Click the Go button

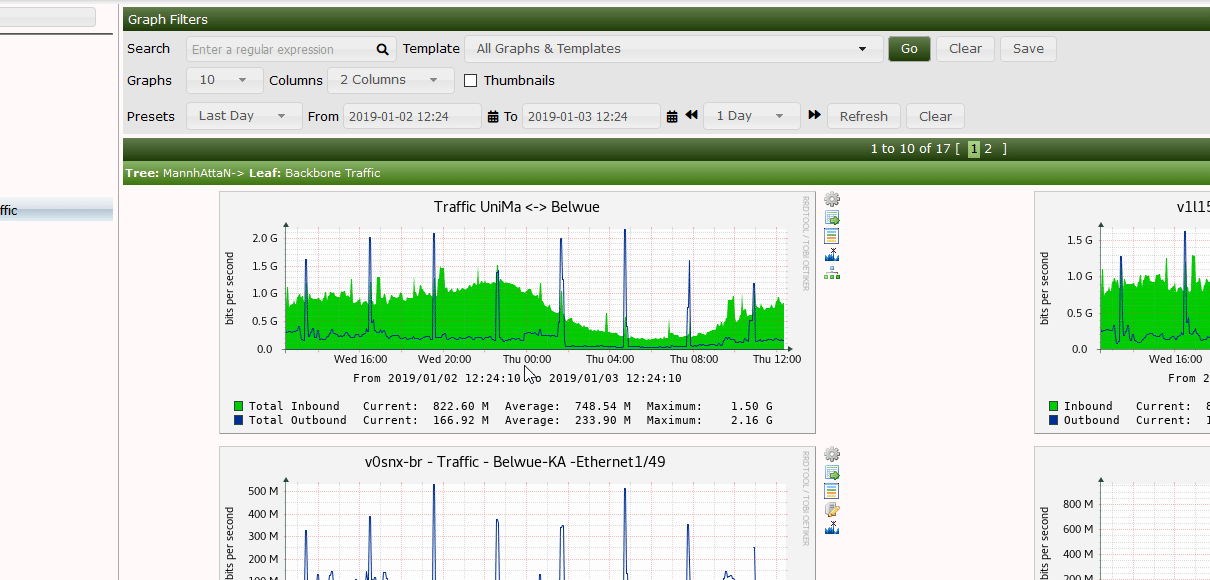(x=909, y=49)
